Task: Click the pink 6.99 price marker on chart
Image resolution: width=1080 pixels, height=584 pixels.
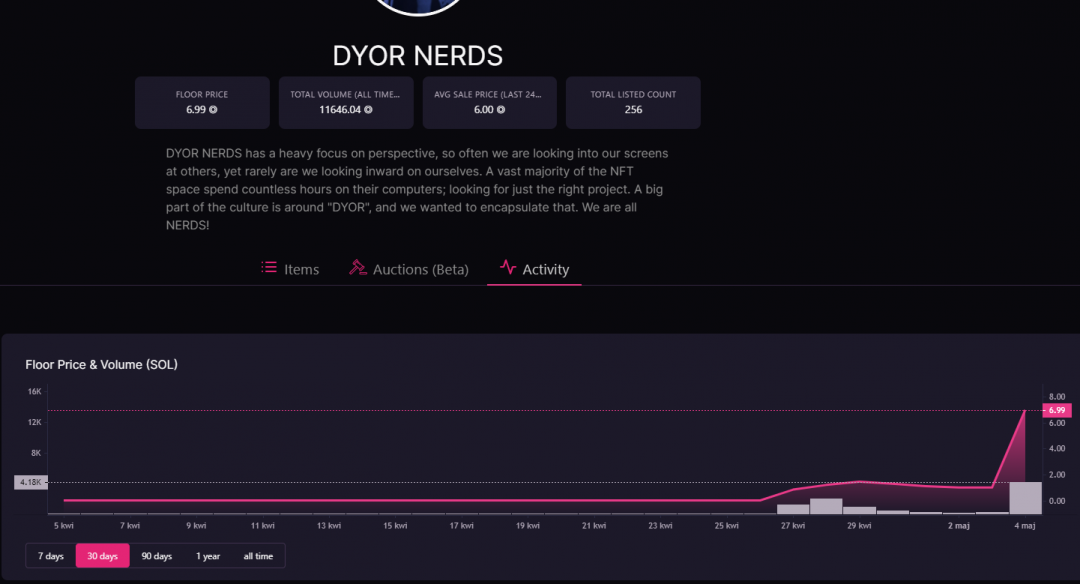Action: (1058, 411)
